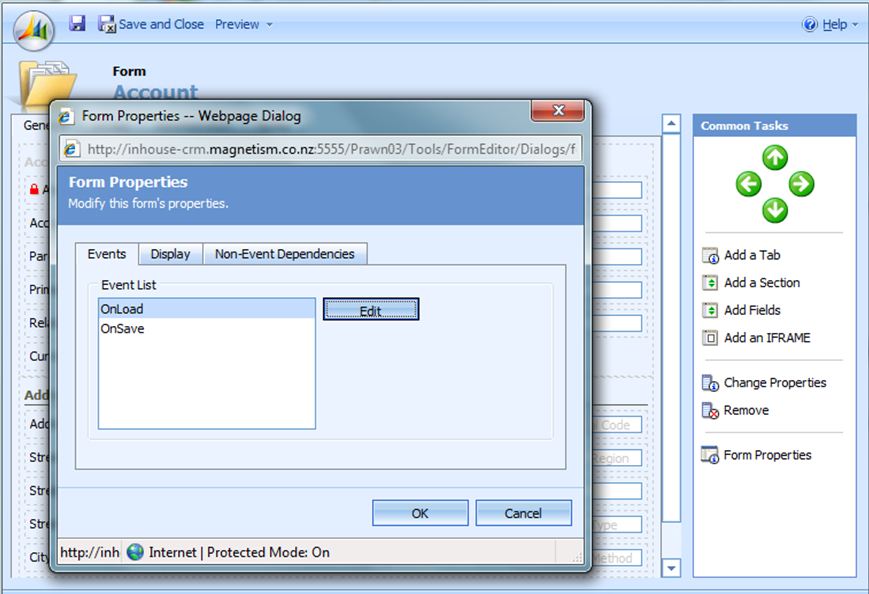This screenshot has height=594, width=869.
Task: Click Add a Section task
Action: (761, 283)
